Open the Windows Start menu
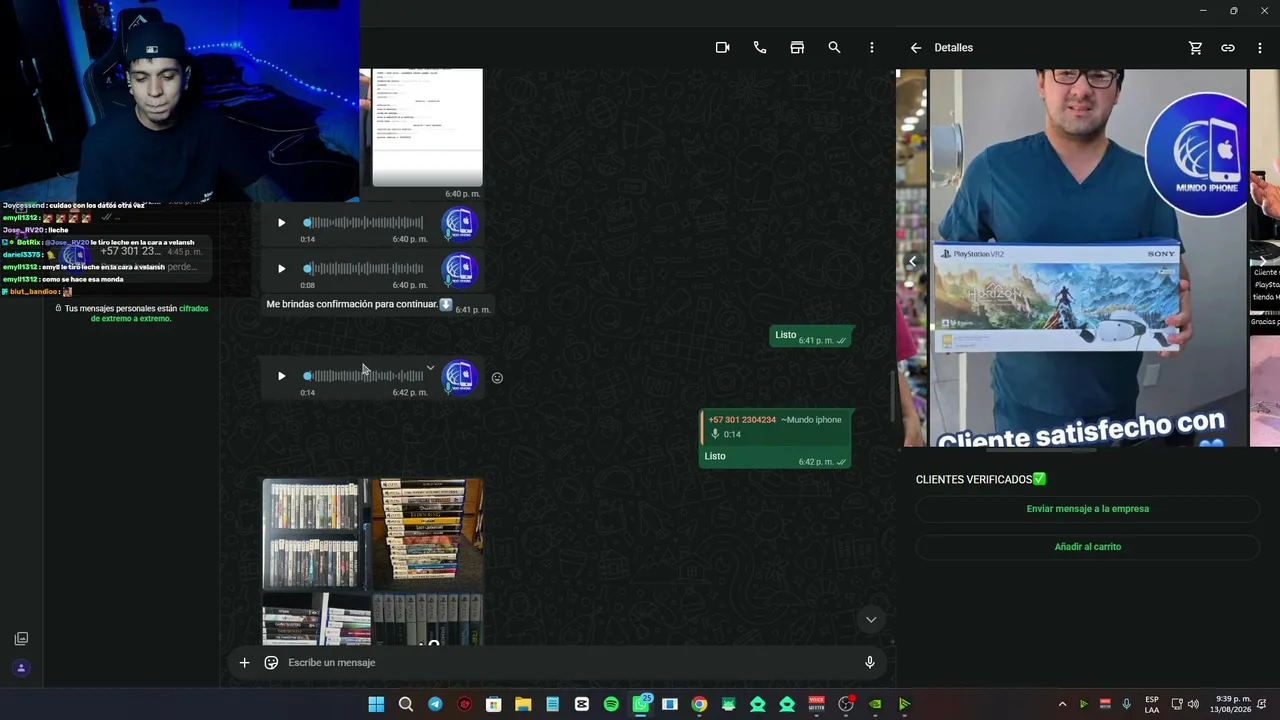The width and height of the screenshot is (1280, 720). tap(376, 705)
